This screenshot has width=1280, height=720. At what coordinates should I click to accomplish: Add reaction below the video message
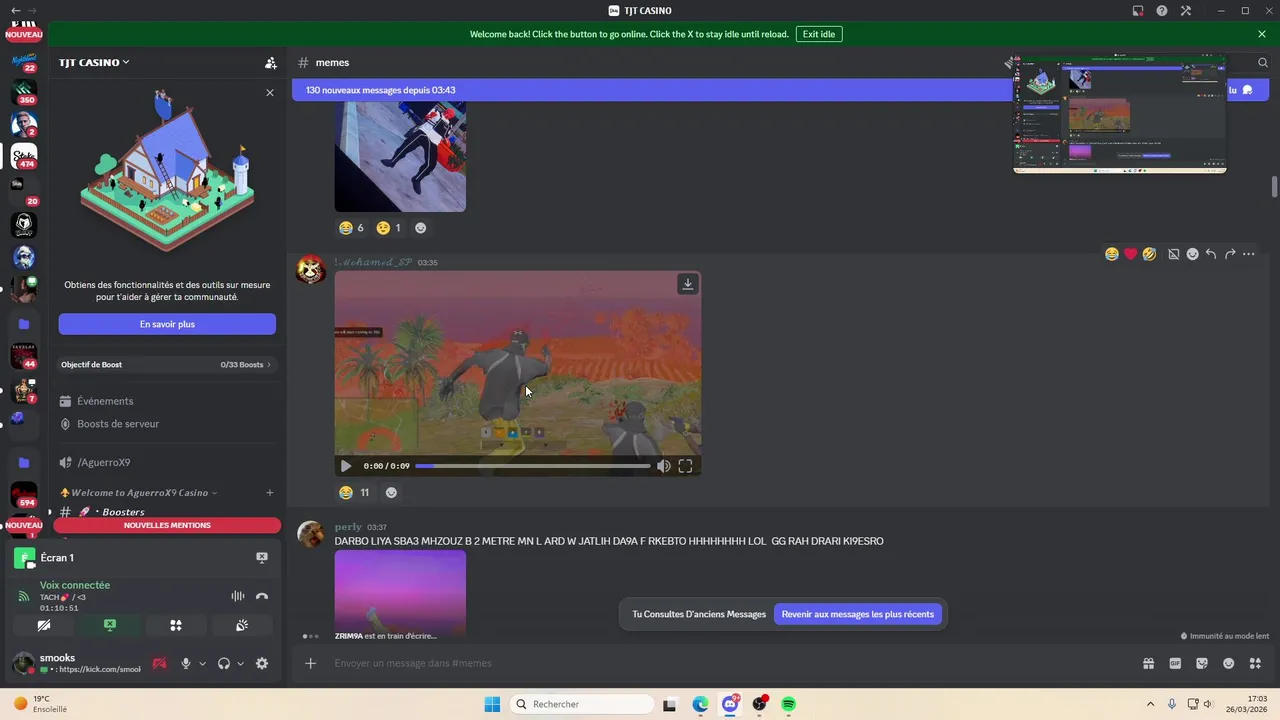pyautogui.click(x=391, y=492)
